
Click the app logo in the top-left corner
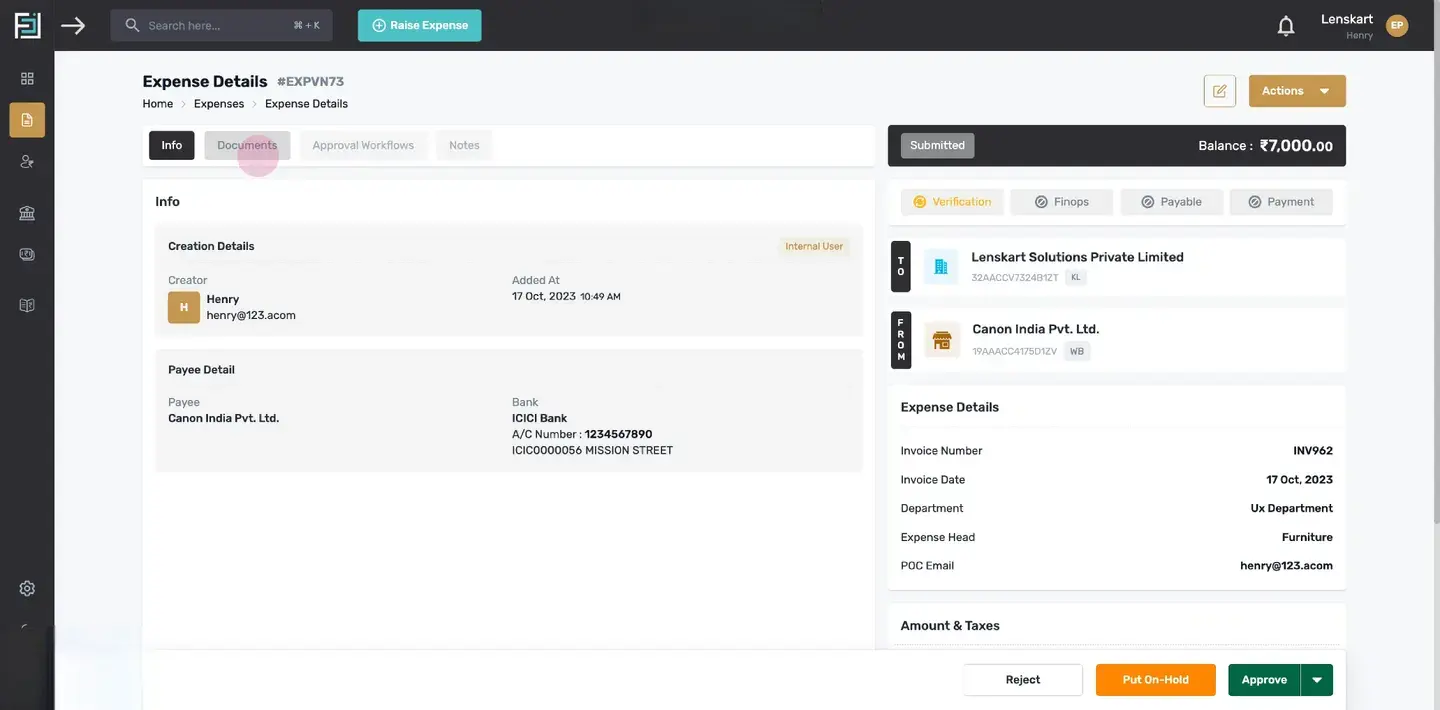[x=27, y=25]
